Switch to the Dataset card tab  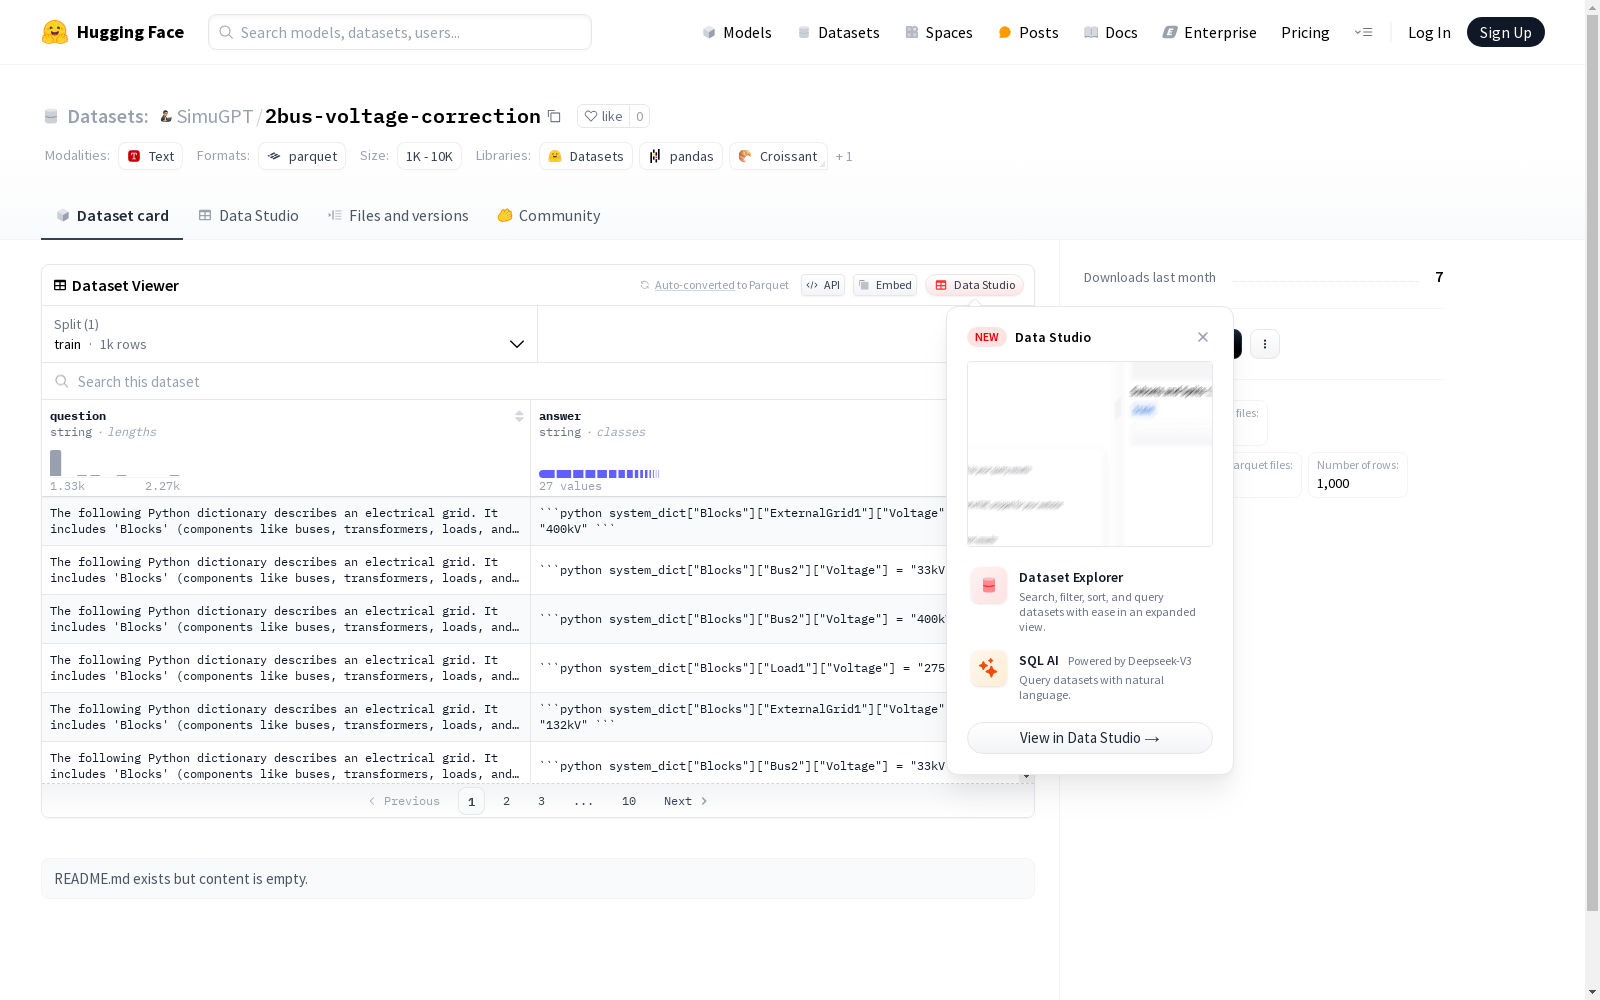[112, 215]
